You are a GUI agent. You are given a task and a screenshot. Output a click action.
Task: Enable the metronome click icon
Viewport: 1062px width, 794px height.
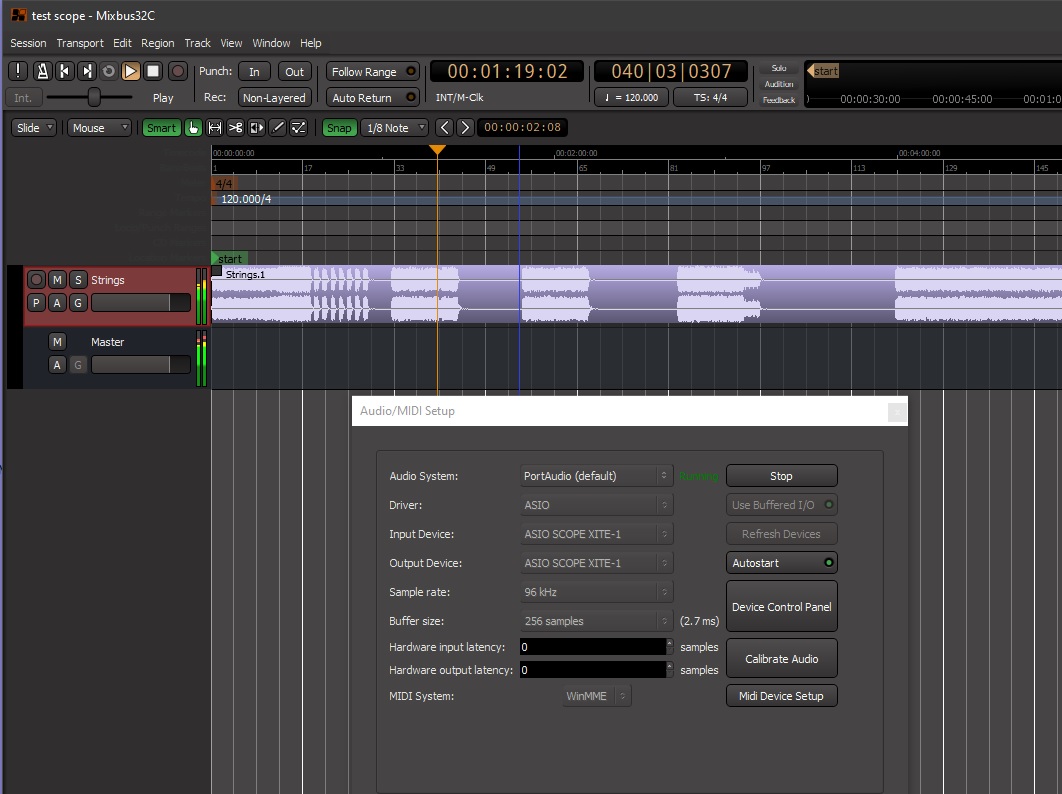pos(41,71)
